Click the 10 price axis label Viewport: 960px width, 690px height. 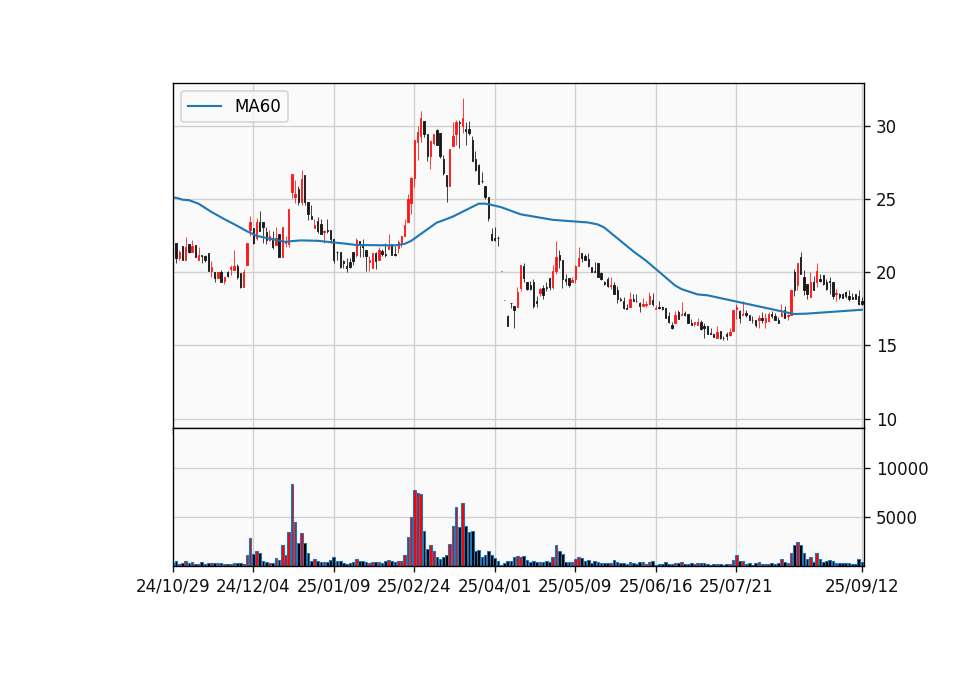[886, 419]
